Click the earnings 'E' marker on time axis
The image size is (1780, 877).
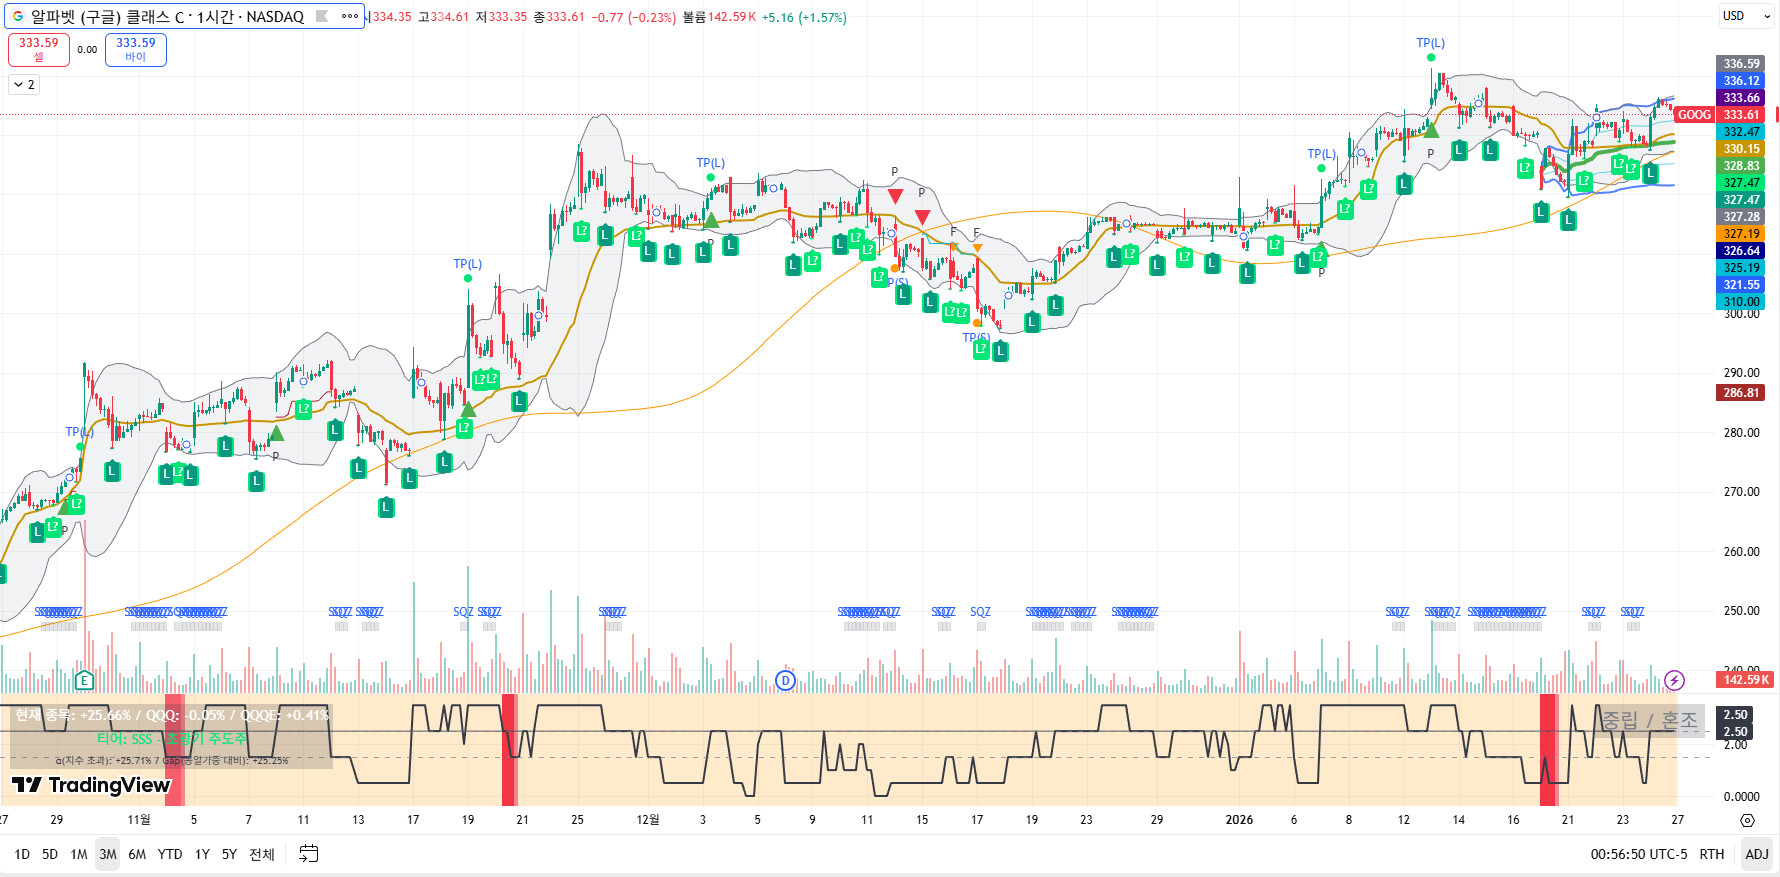coord(84,681)
